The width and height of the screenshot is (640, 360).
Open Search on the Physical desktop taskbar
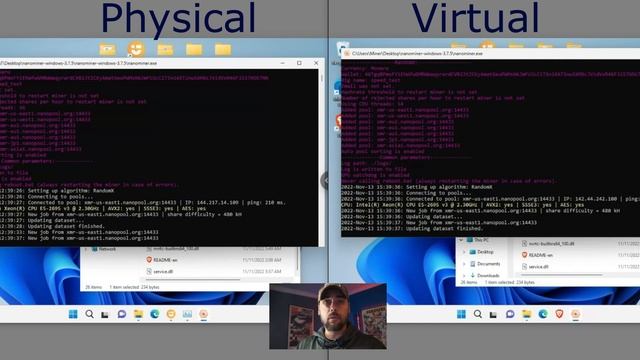point(89,314)
